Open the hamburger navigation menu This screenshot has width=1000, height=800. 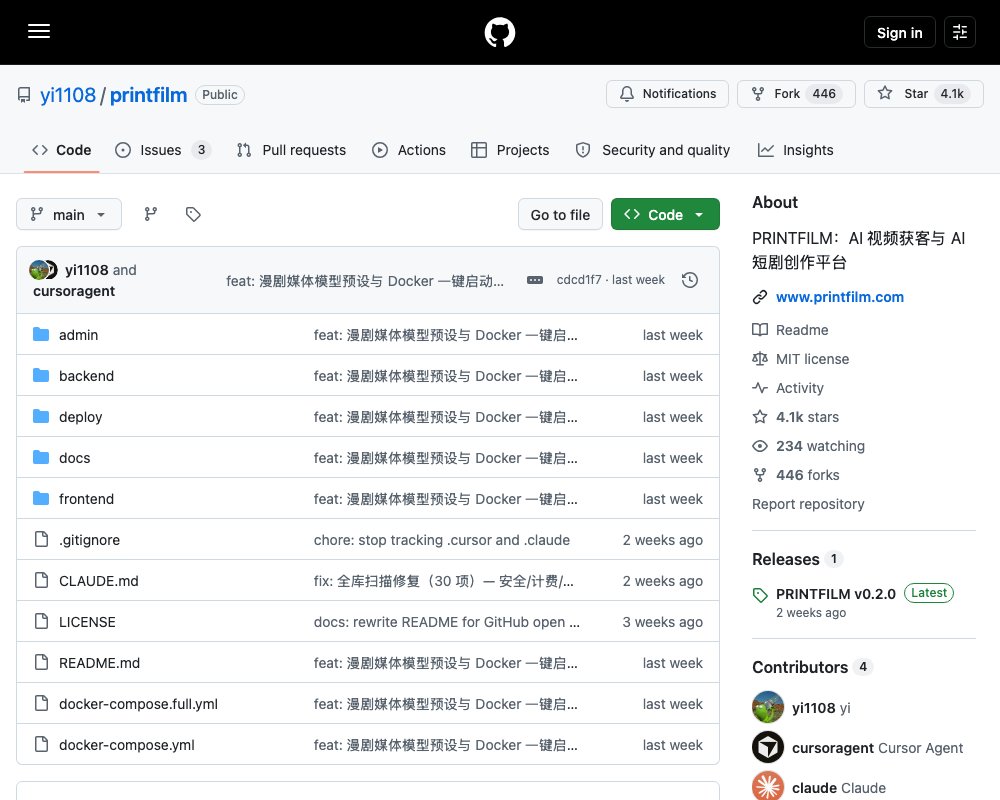tap(39, 31)
